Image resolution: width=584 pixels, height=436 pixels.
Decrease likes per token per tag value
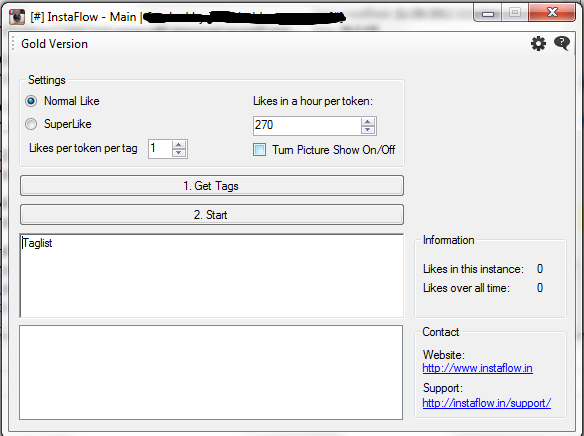tap(179, 153)
